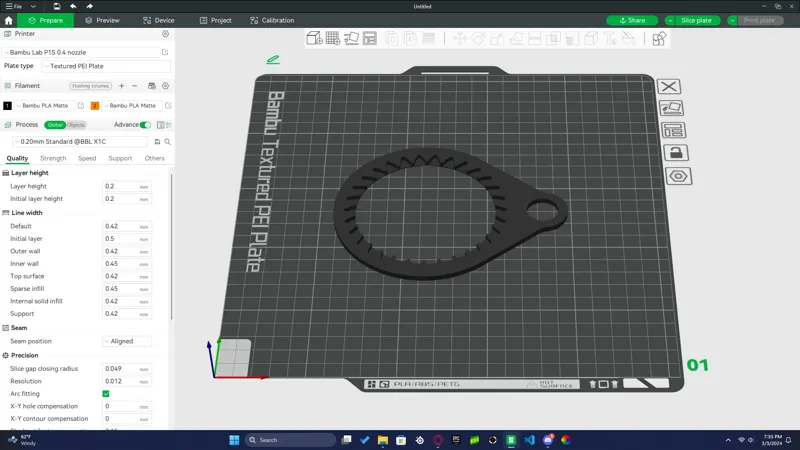Viewport: 800px width, 450px height.
Task: Open the Others settings tab
Action: point(155,159)
